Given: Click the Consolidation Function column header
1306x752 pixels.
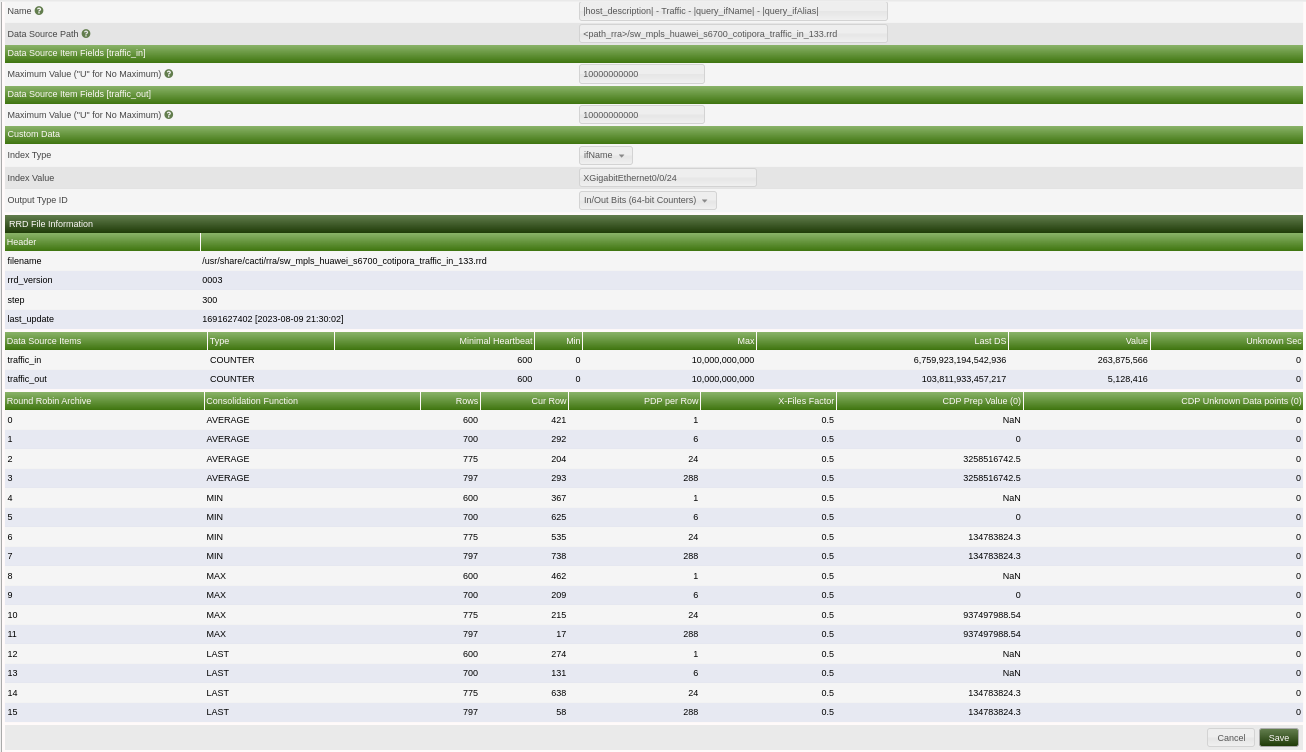Looking at the screenshot, I should click(312, 401).
